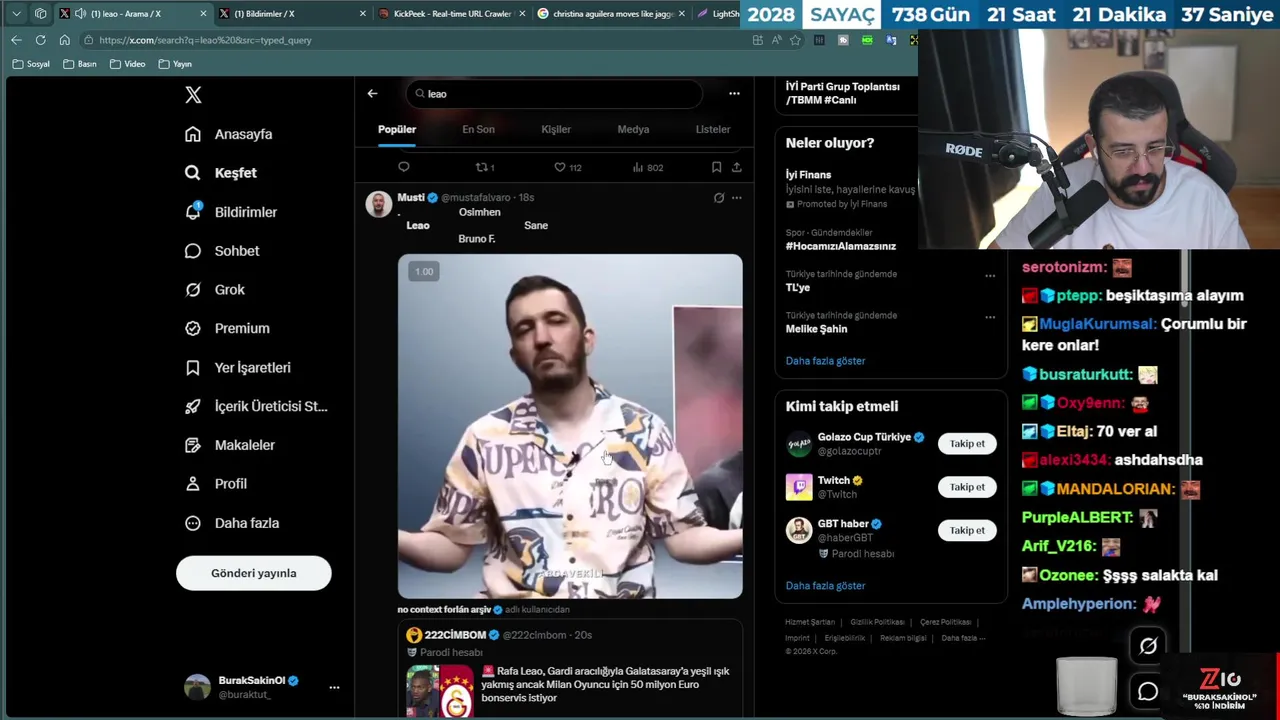Switch to the Popüler tab
The width and height of the screenshot is (1280, 720).
397,129
